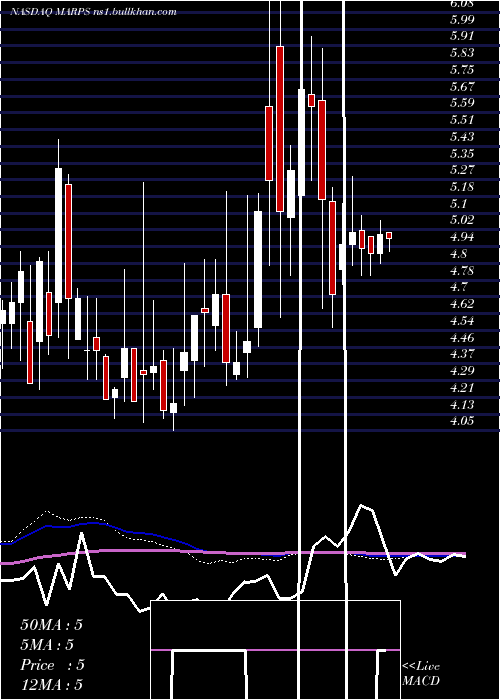
Task: Click the '5MA : 5' legend text
Action: click(x=47, y=645)
